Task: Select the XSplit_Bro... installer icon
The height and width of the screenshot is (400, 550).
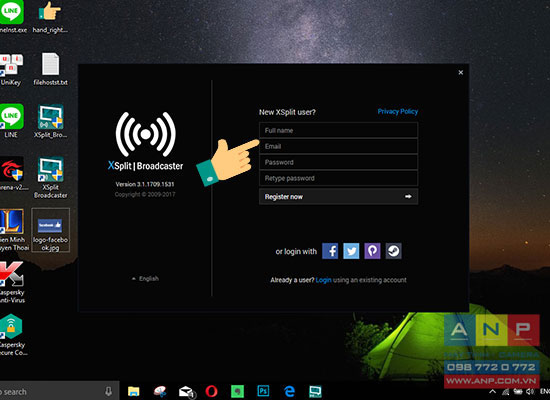Action: point(51,121)
